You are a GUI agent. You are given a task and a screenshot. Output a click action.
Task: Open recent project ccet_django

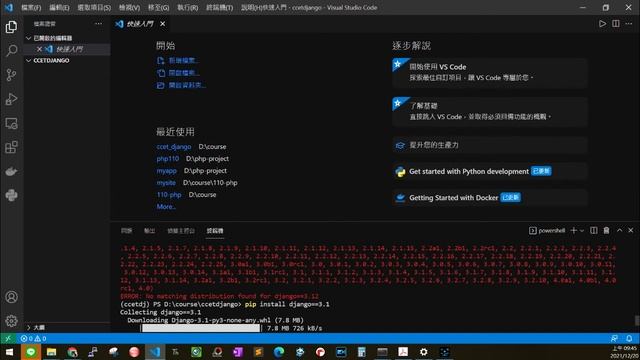pyautogui.click(x=174, y=147)
